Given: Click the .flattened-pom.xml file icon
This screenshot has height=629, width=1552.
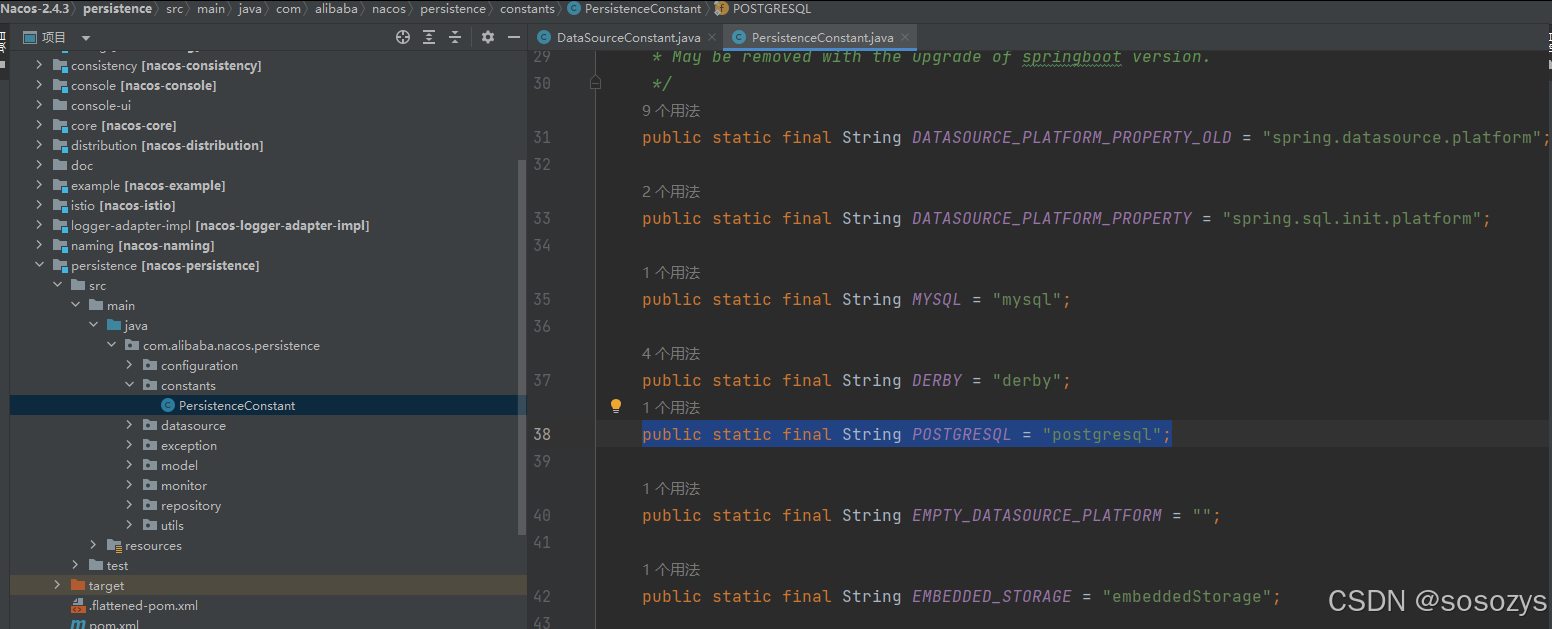Looking at the screenshot, I should 78,606.
